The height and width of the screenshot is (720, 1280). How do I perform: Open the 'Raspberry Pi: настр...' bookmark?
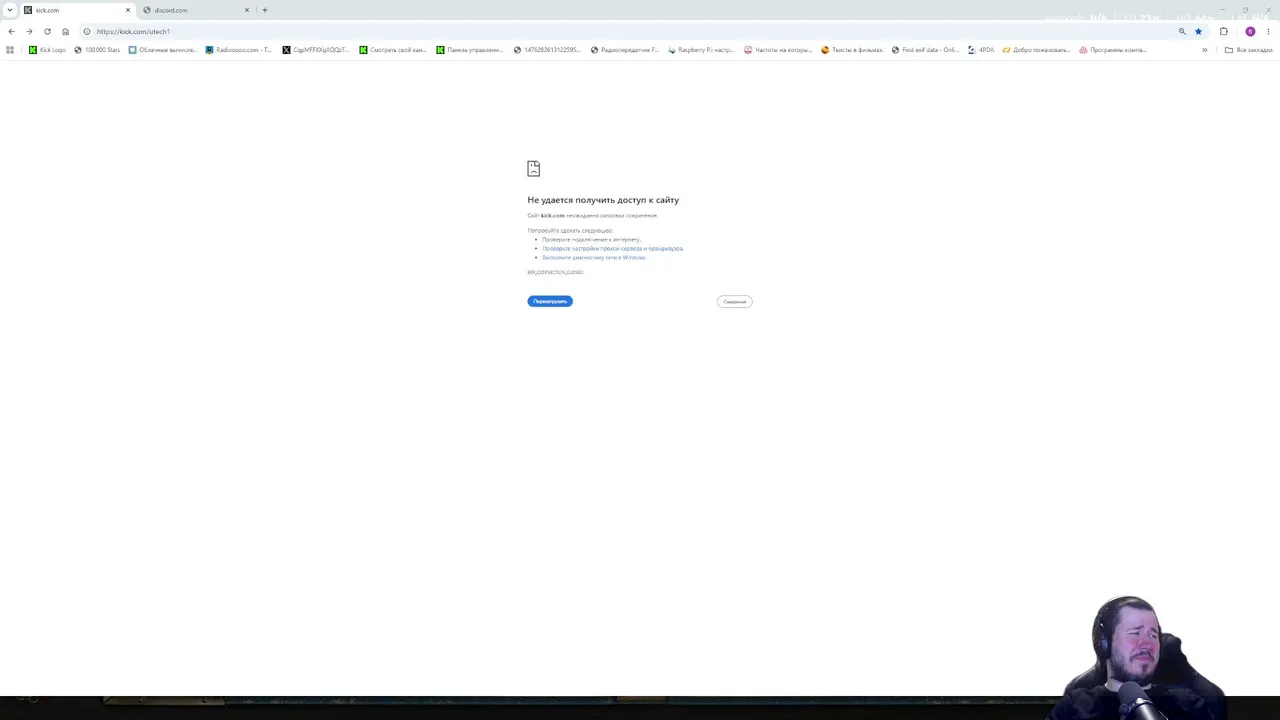[700, 50]
